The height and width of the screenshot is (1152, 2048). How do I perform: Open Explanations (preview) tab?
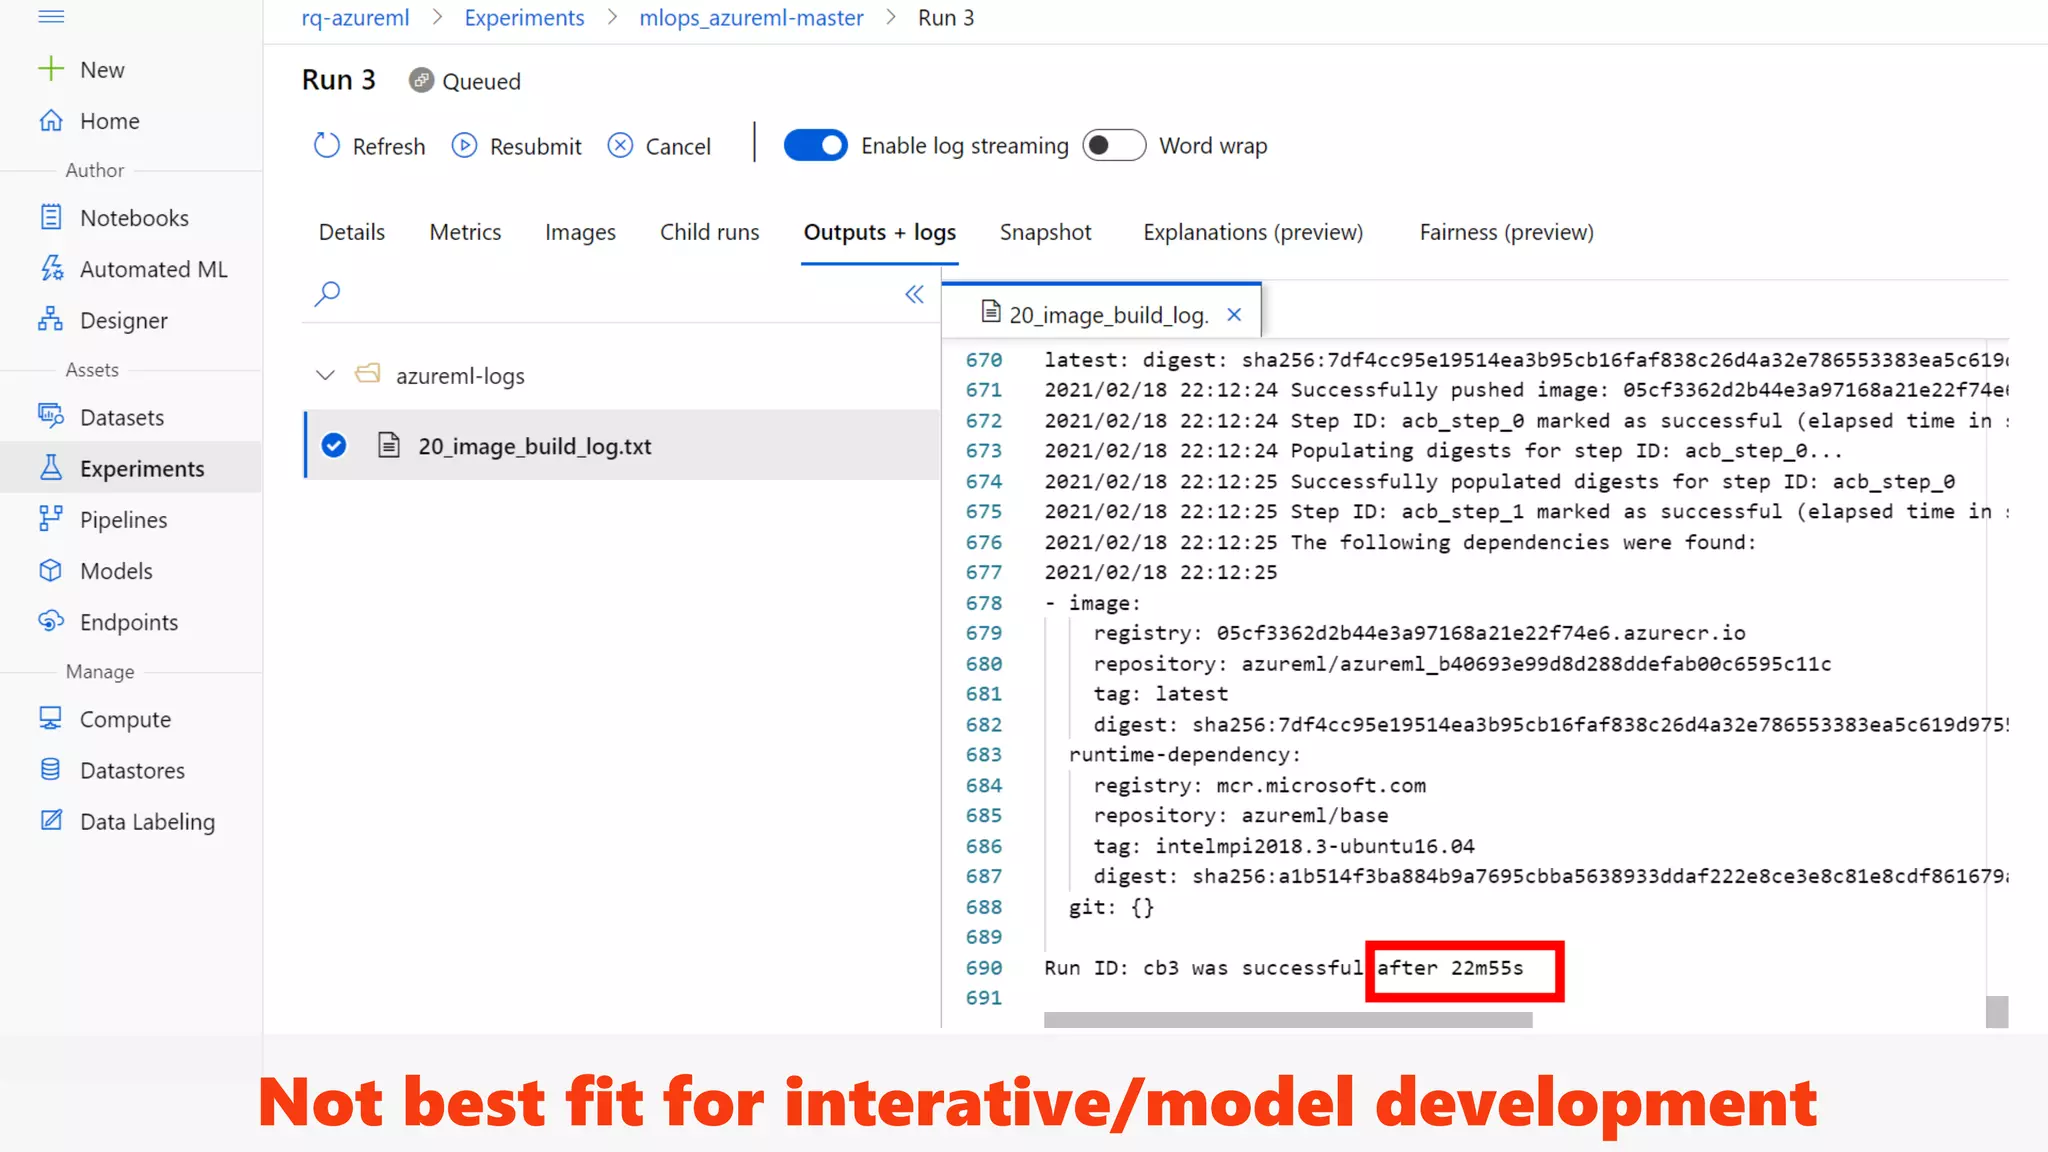pos(1253,232)
